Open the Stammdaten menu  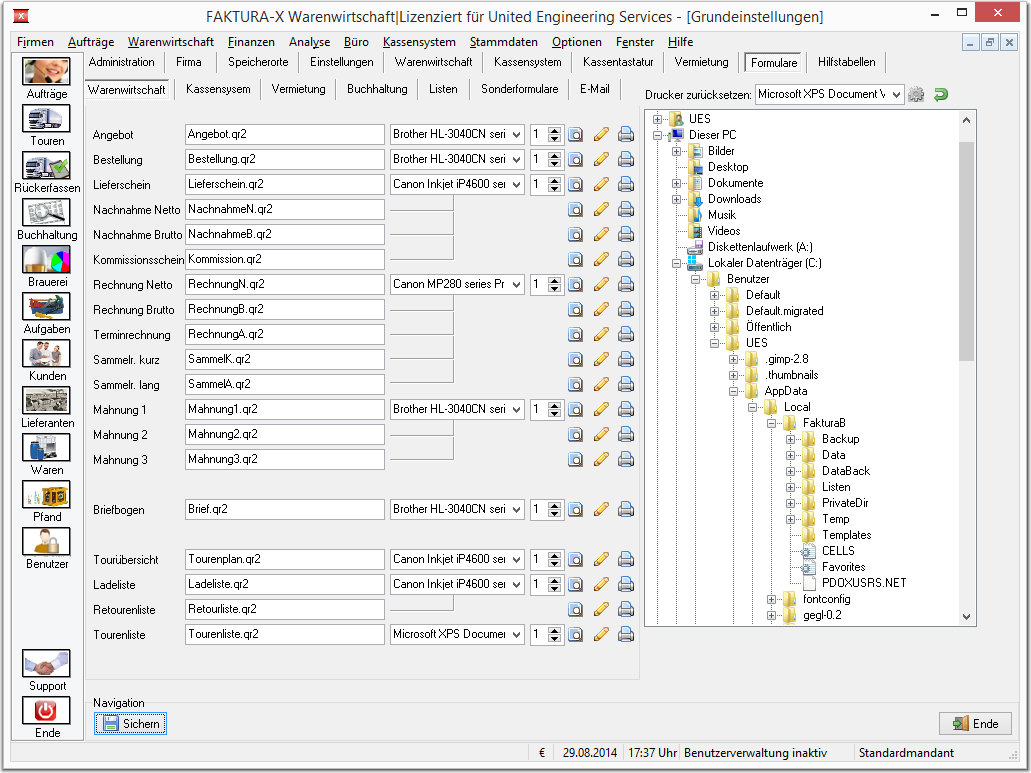[504, 42]
